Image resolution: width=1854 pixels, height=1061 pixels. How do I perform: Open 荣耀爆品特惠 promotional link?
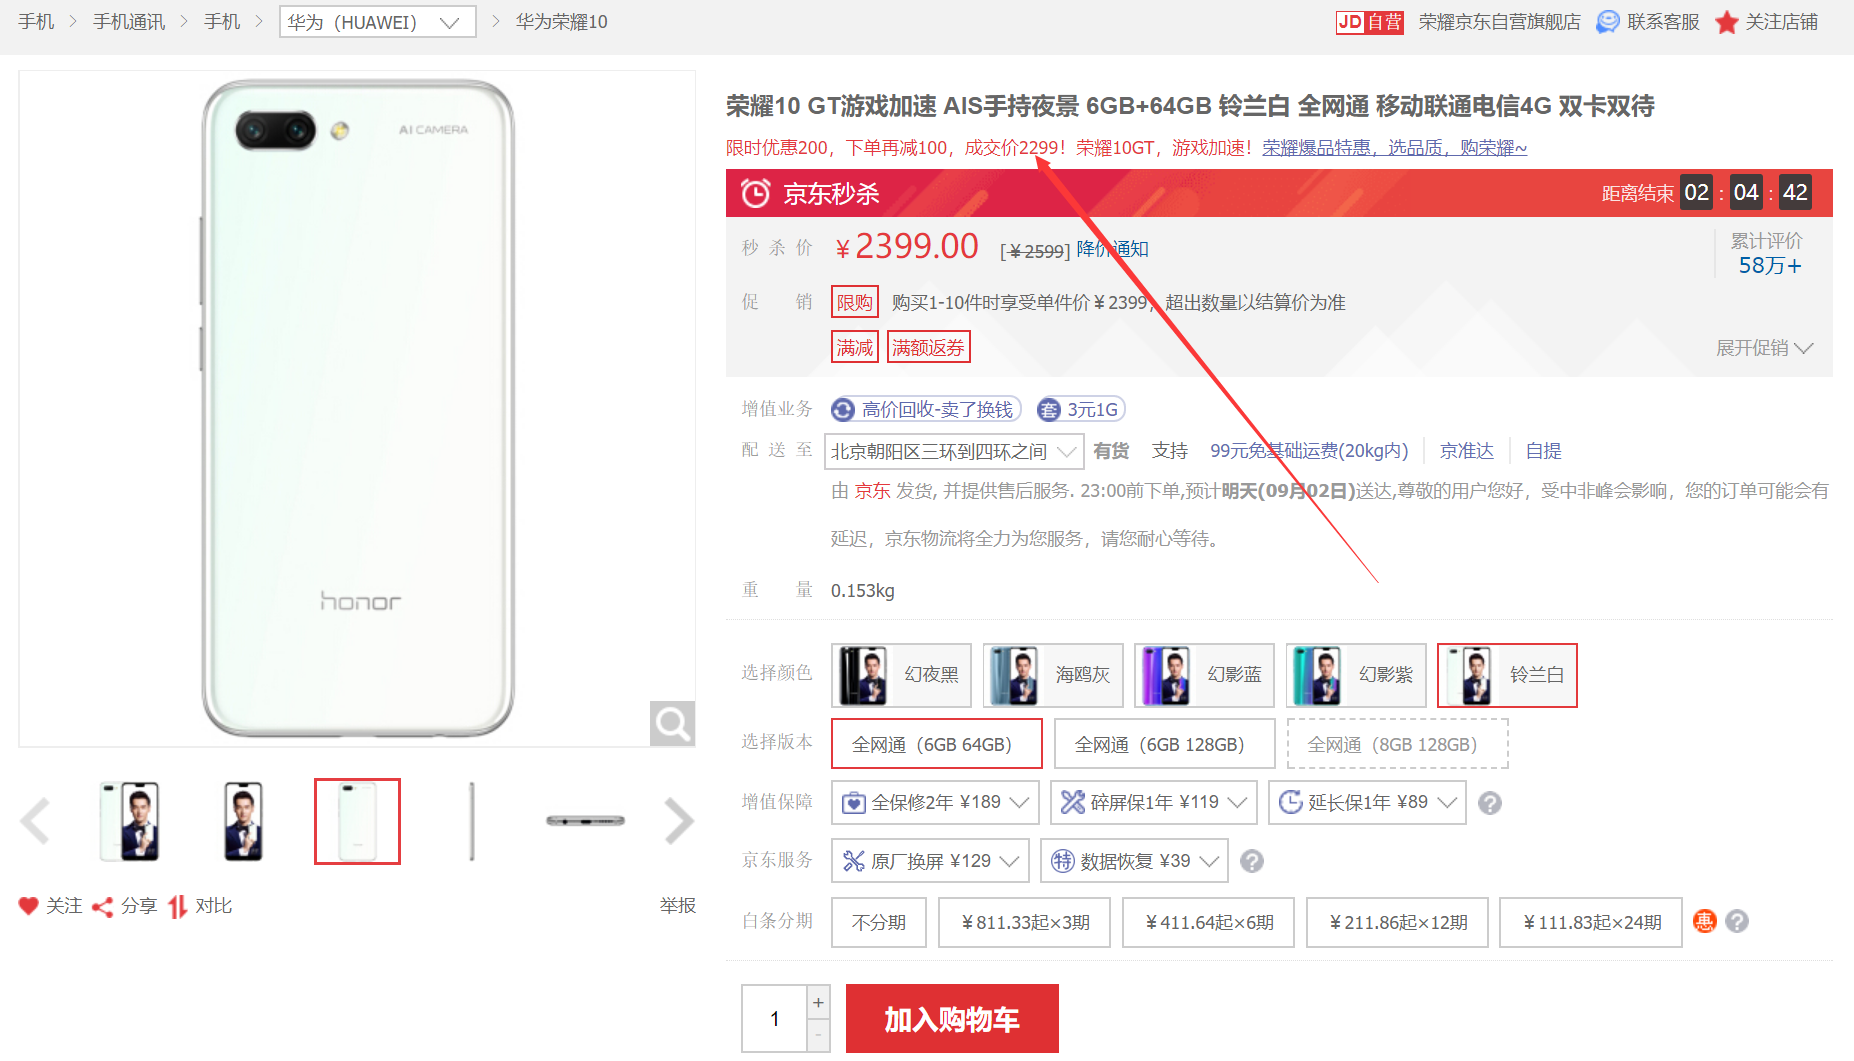(x=1394, y=148)
